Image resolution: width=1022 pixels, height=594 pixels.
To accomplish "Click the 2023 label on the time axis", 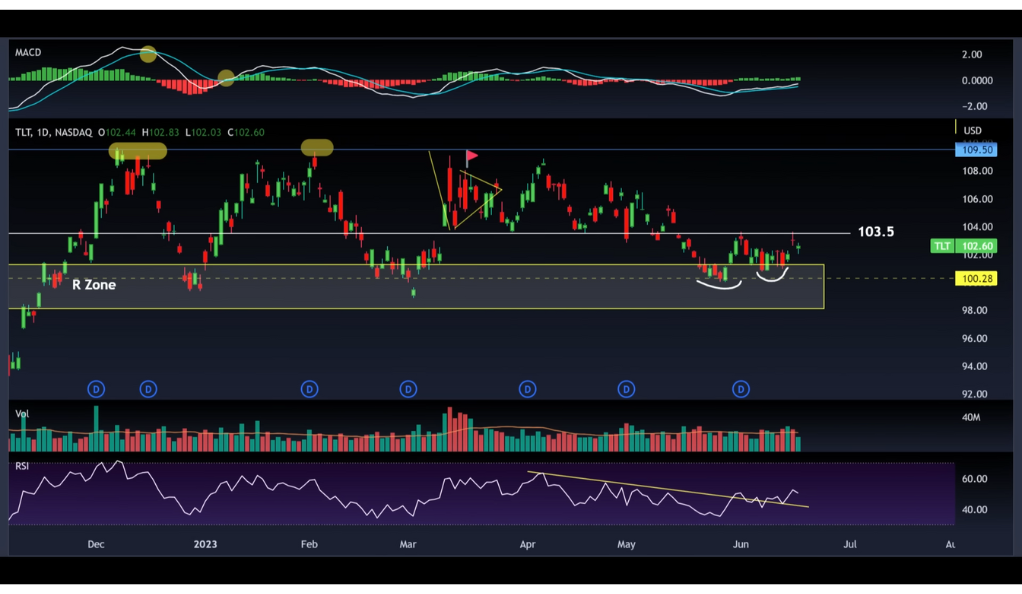I will (x=205, y=544).
